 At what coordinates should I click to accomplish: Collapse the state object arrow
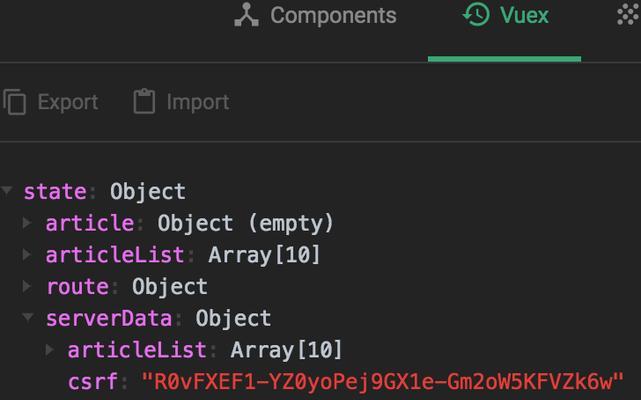pos(7,190)
